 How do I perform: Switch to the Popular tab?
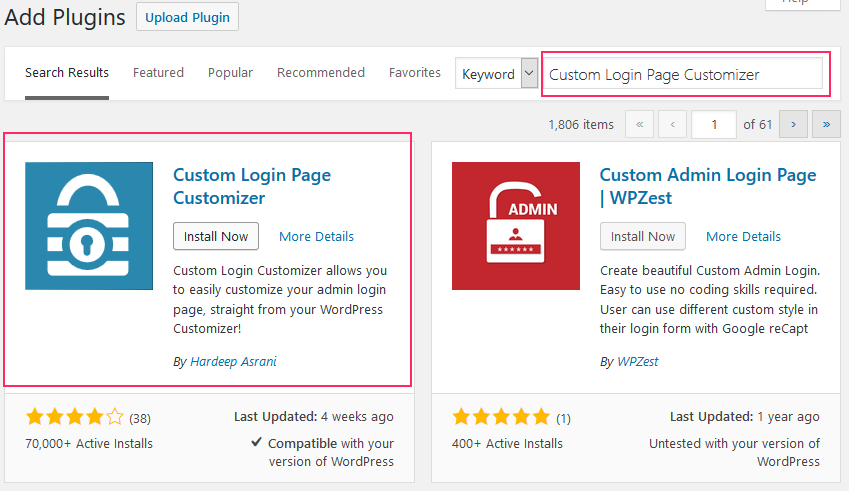(230, 73)
